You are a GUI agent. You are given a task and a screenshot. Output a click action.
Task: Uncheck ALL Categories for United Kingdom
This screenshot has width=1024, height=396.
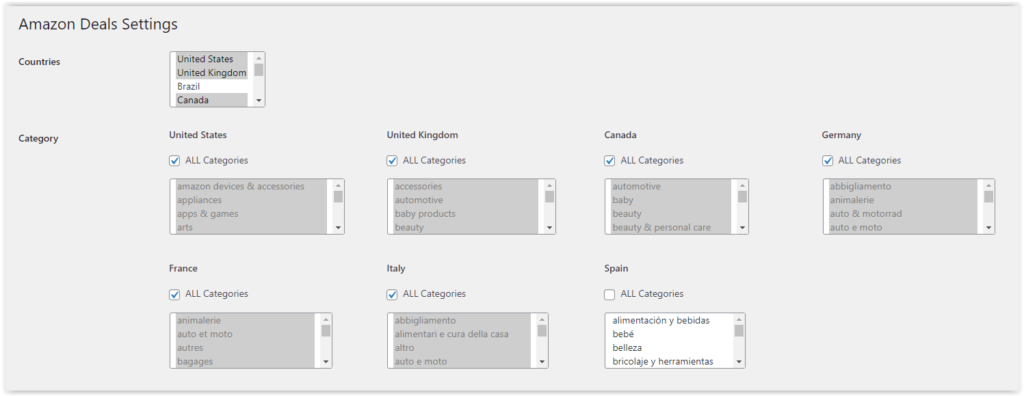392,161
